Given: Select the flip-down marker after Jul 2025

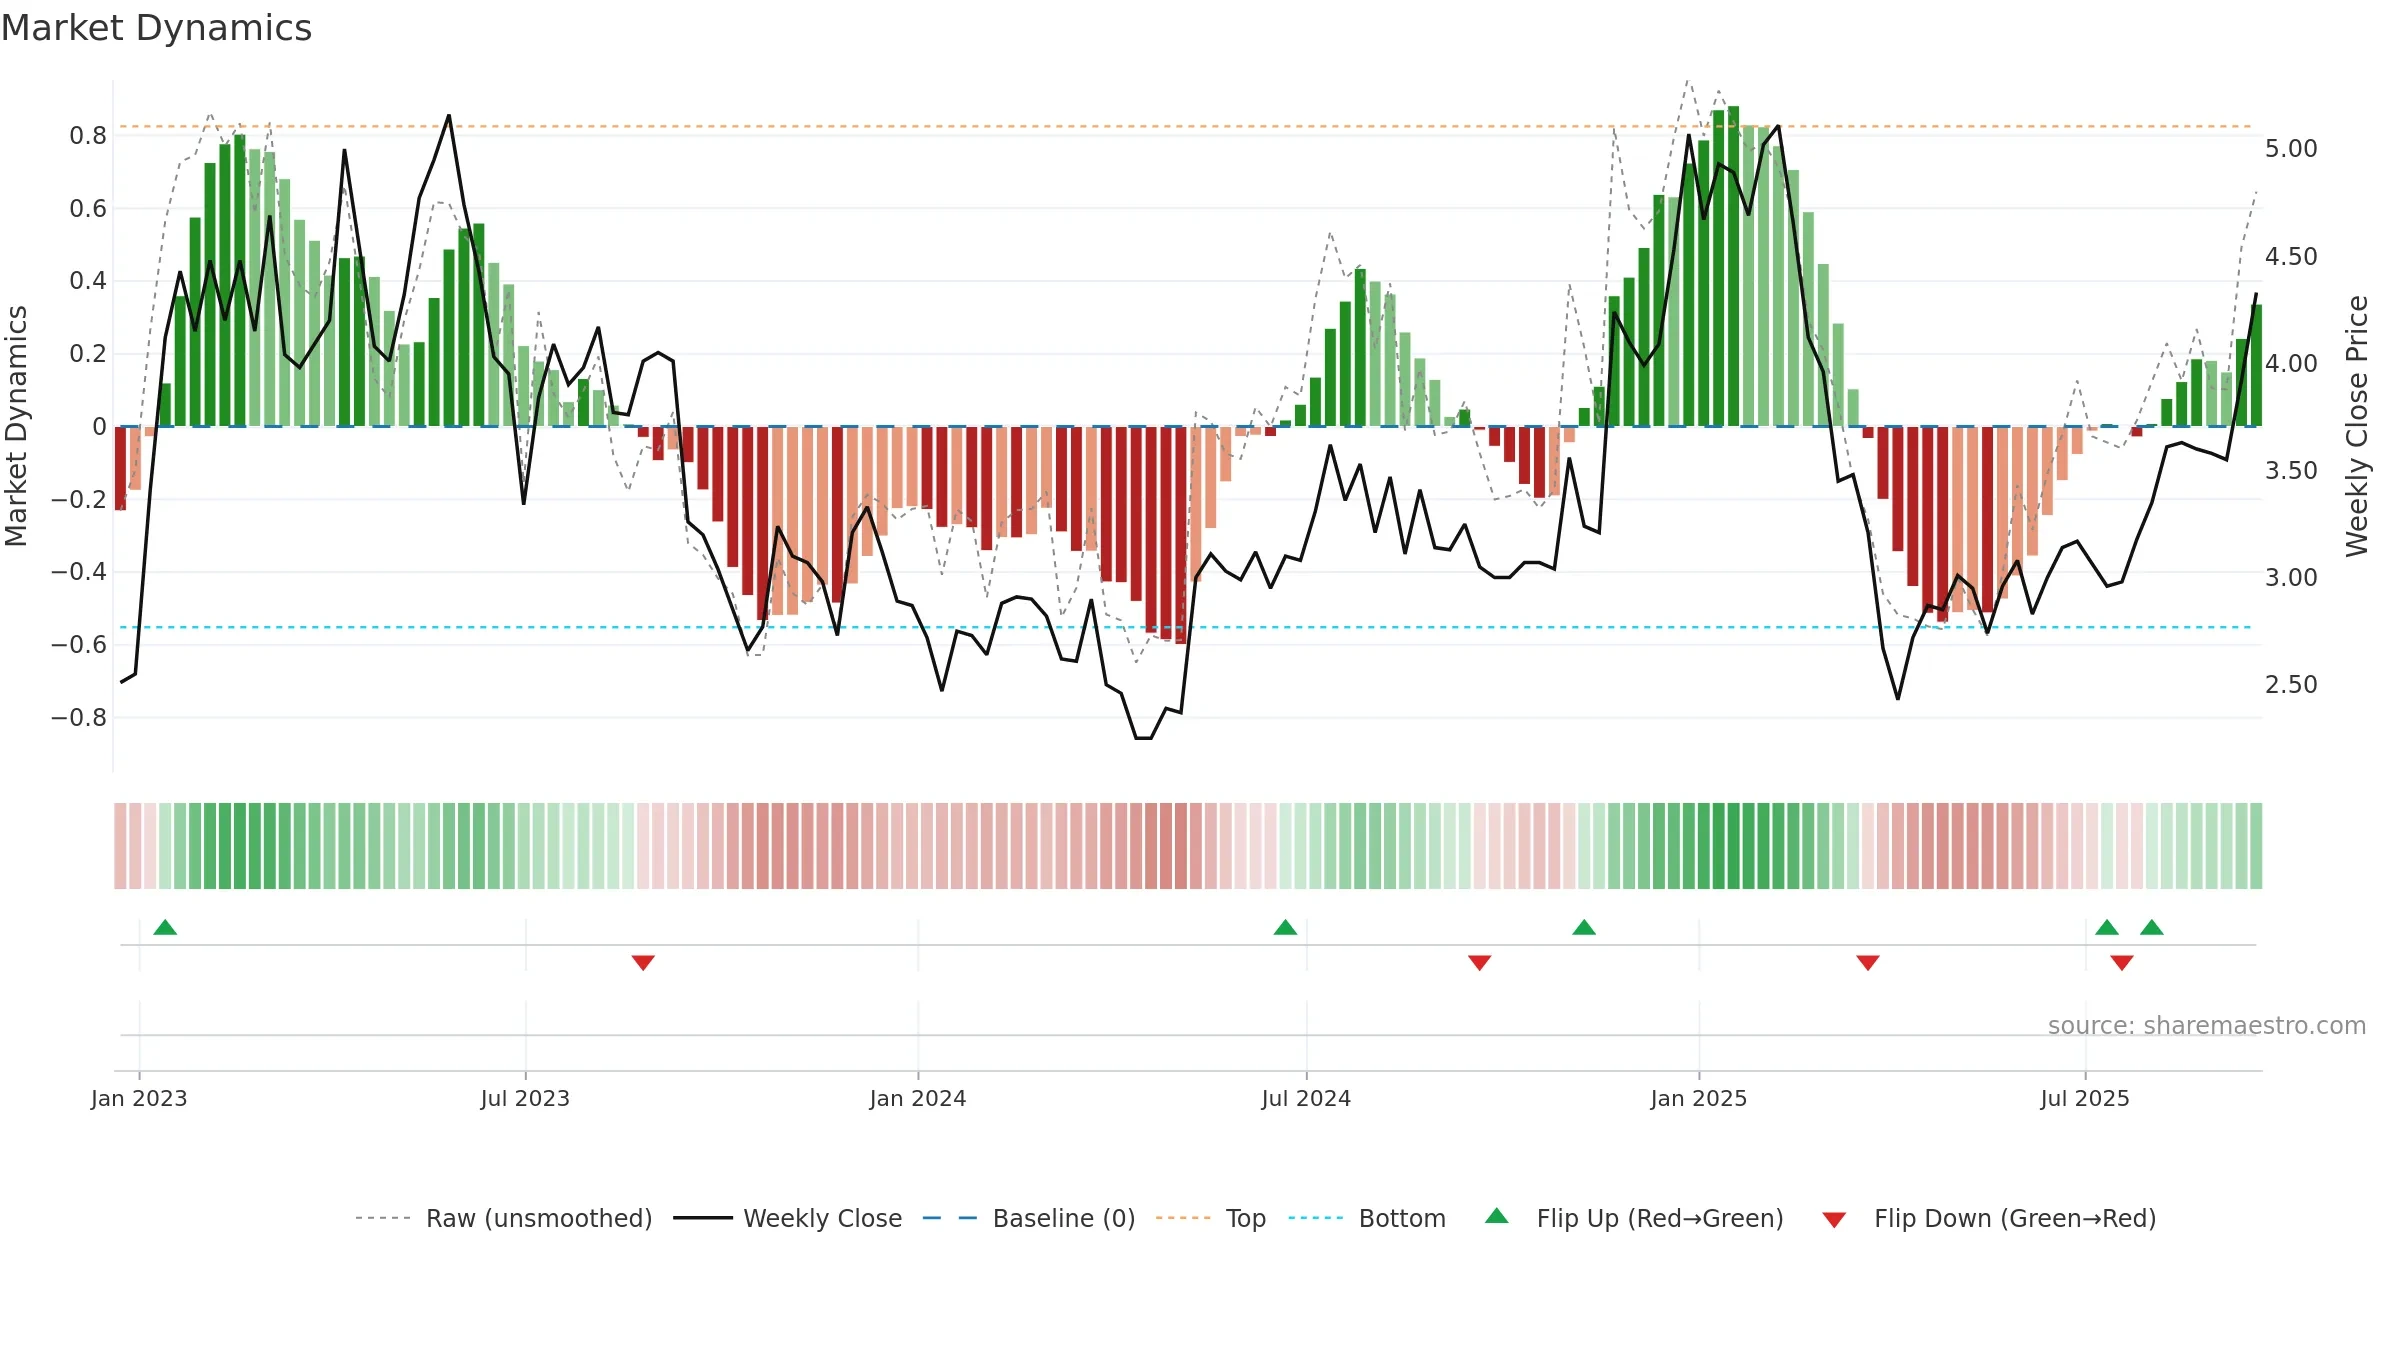Looking at the screenshot, I should [x=2122, y=962].
